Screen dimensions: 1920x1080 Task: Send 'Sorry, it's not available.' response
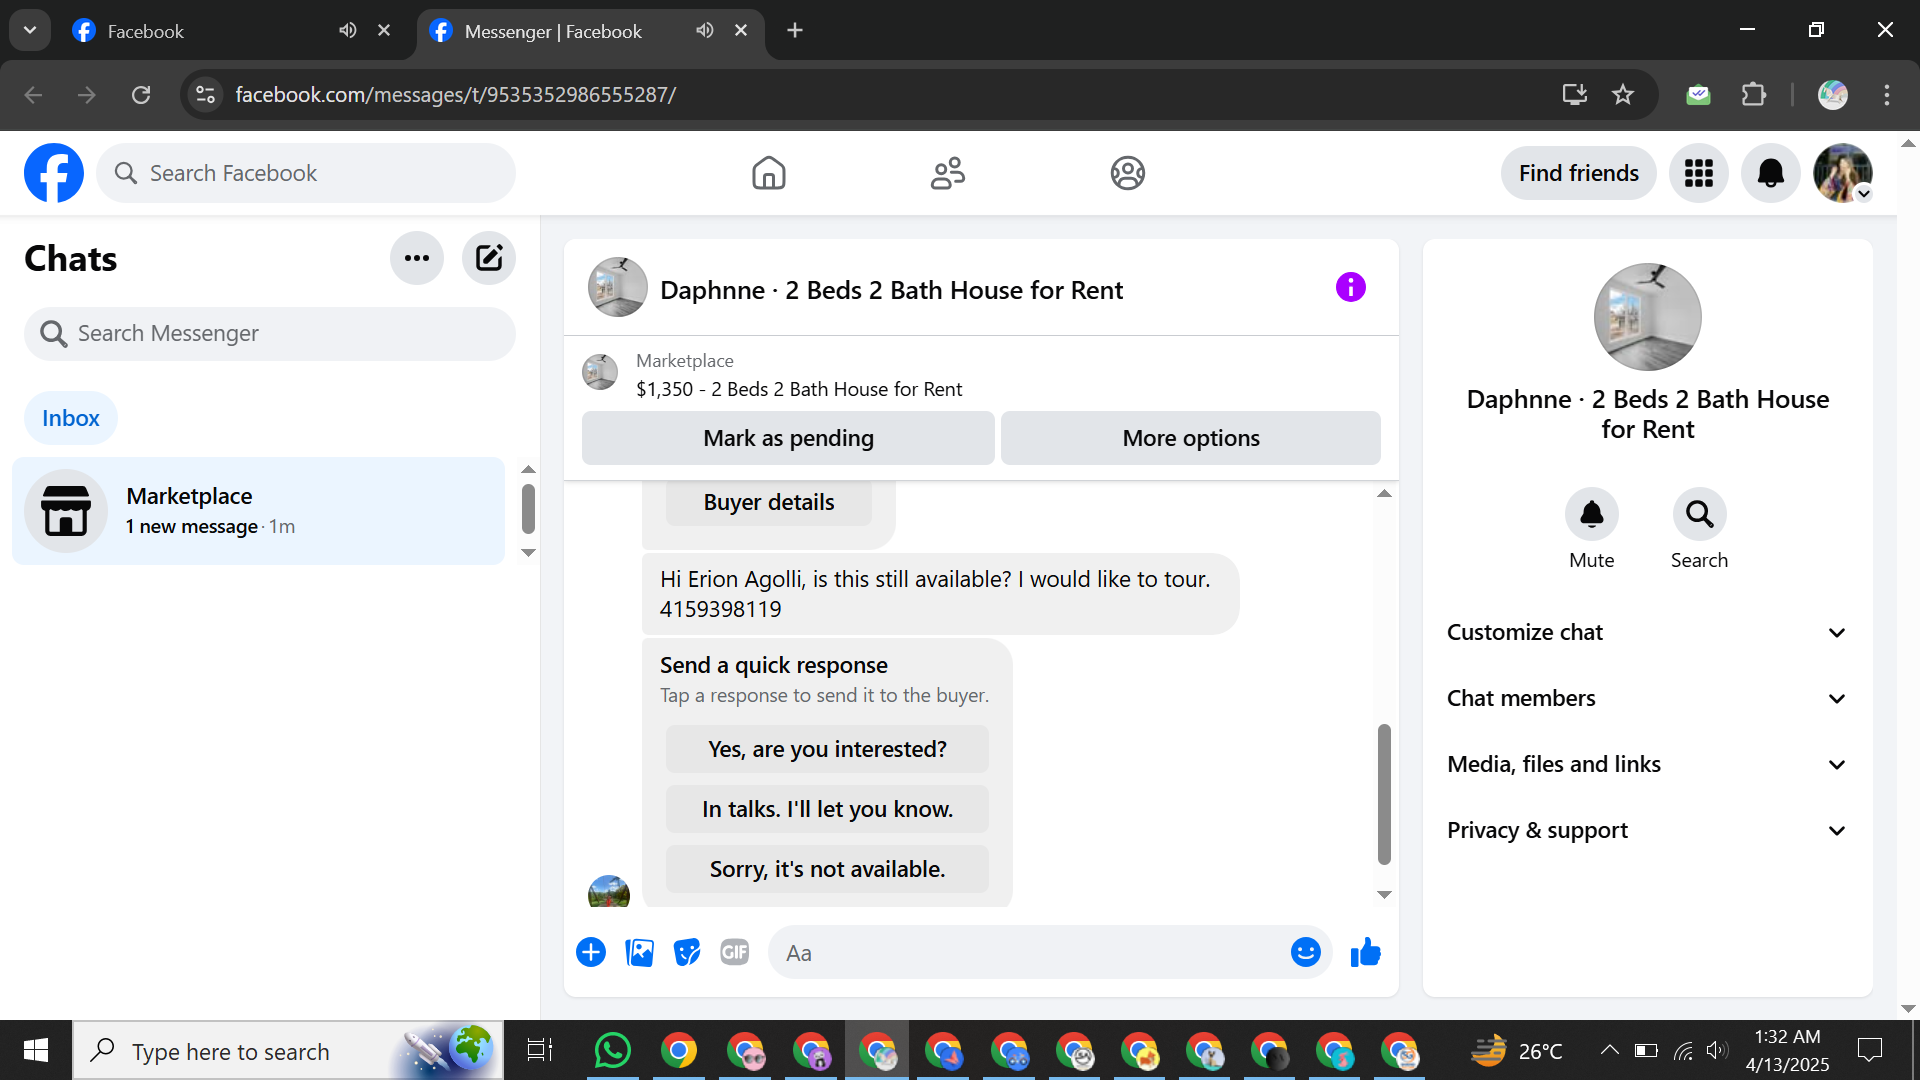point(827,869)
